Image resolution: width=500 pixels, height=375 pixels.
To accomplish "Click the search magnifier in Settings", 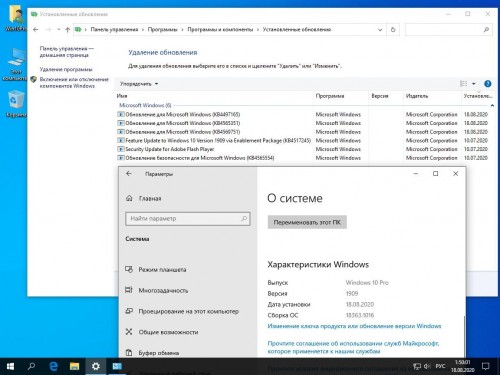I will tap(244, 219).
